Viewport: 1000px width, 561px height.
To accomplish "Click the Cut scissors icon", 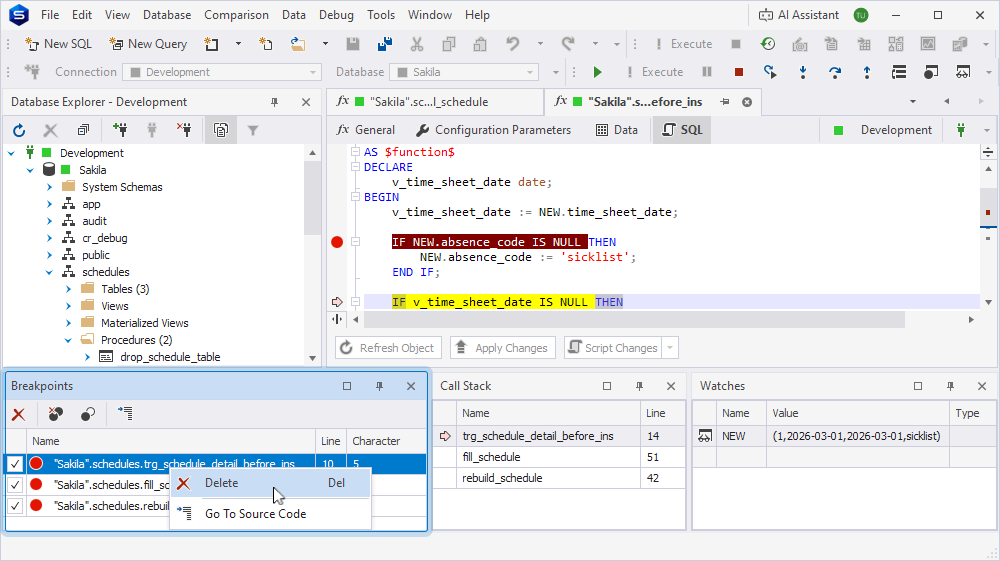I will point(416,44).
